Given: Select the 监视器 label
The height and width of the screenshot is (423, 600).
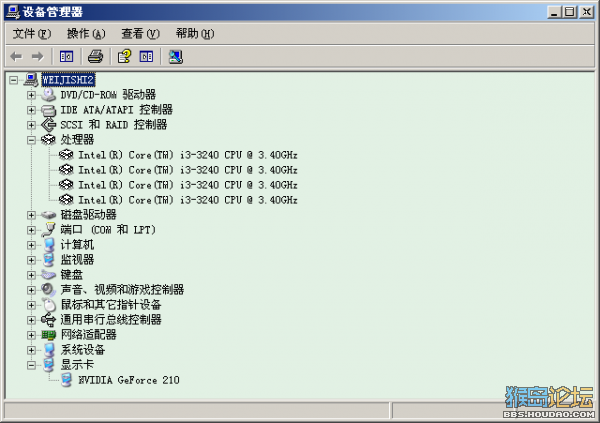Looking at the screenshot, I should pos(77,260).
